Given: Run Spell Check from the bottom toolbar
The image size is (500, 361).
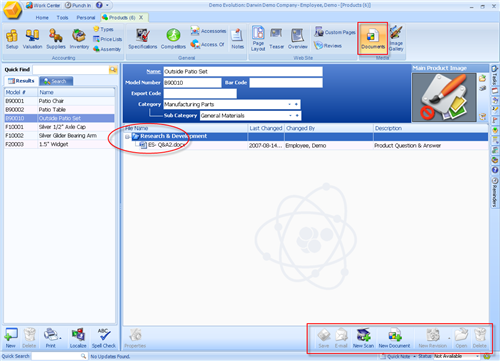Looking at the screenshot, I should [x=104, y=338].
